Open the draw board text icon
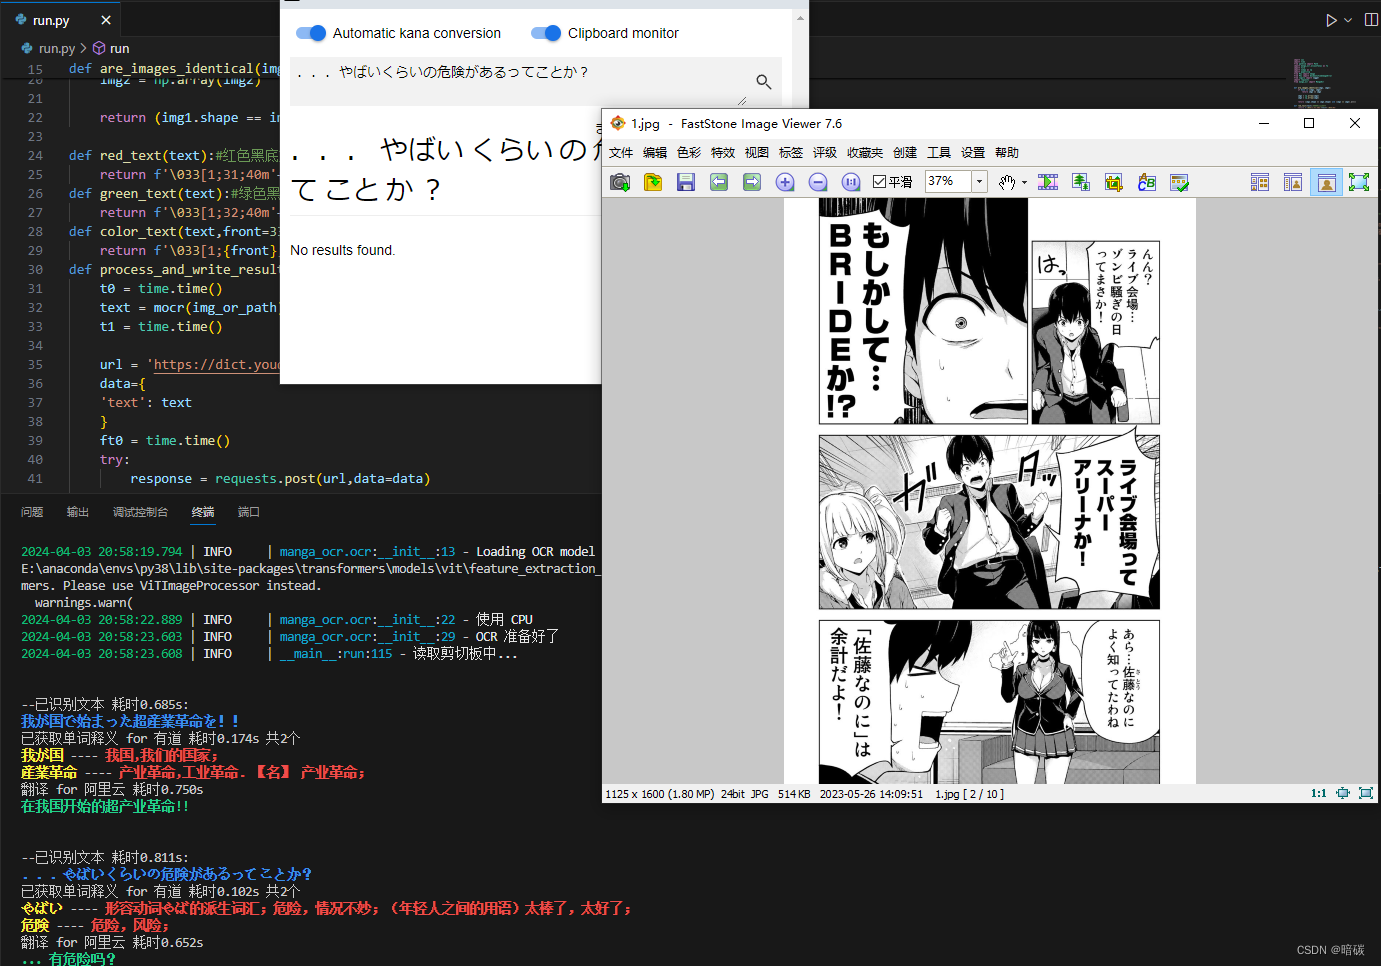This screenshot has width=1381, height=966. 1147,182
